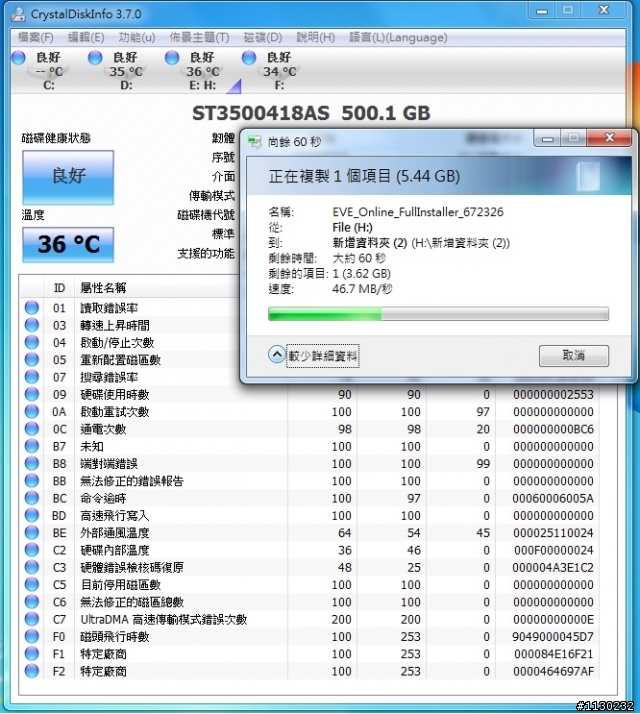This screenshot has width=640, height=714.
Task: Click the 36 °C temperature button
Action: pos(68,245)
